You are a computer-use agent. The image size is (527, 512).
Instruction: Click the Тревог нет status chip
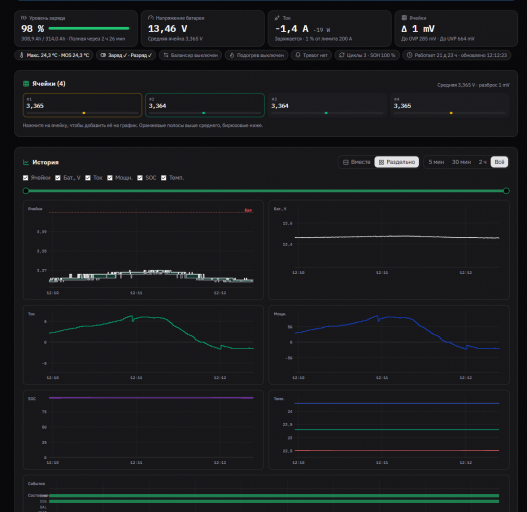pyautogui.click(x=311, y=55)
